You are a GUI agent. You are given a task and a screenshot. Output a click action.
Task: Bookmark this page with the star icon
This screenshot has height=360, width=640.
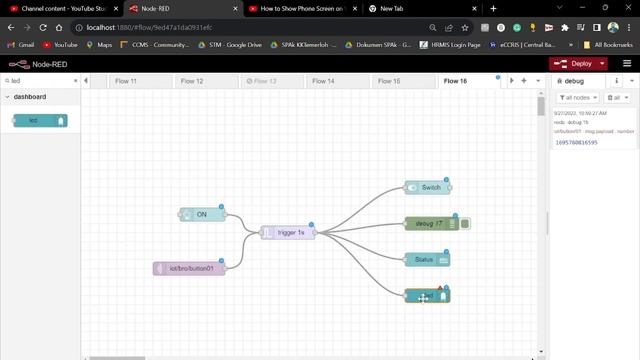[464, 28]
